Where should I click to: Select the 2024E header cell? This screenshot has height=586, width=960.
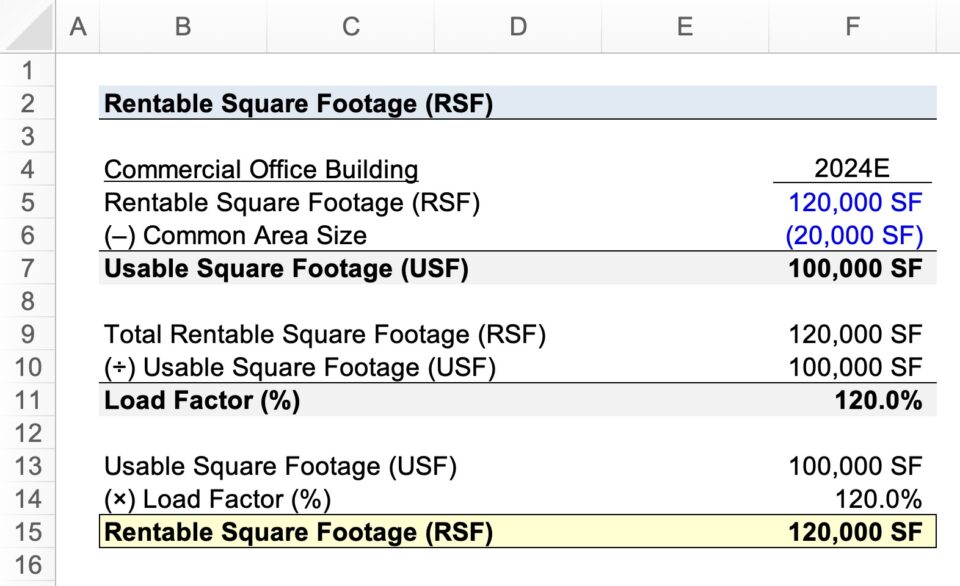851,169
